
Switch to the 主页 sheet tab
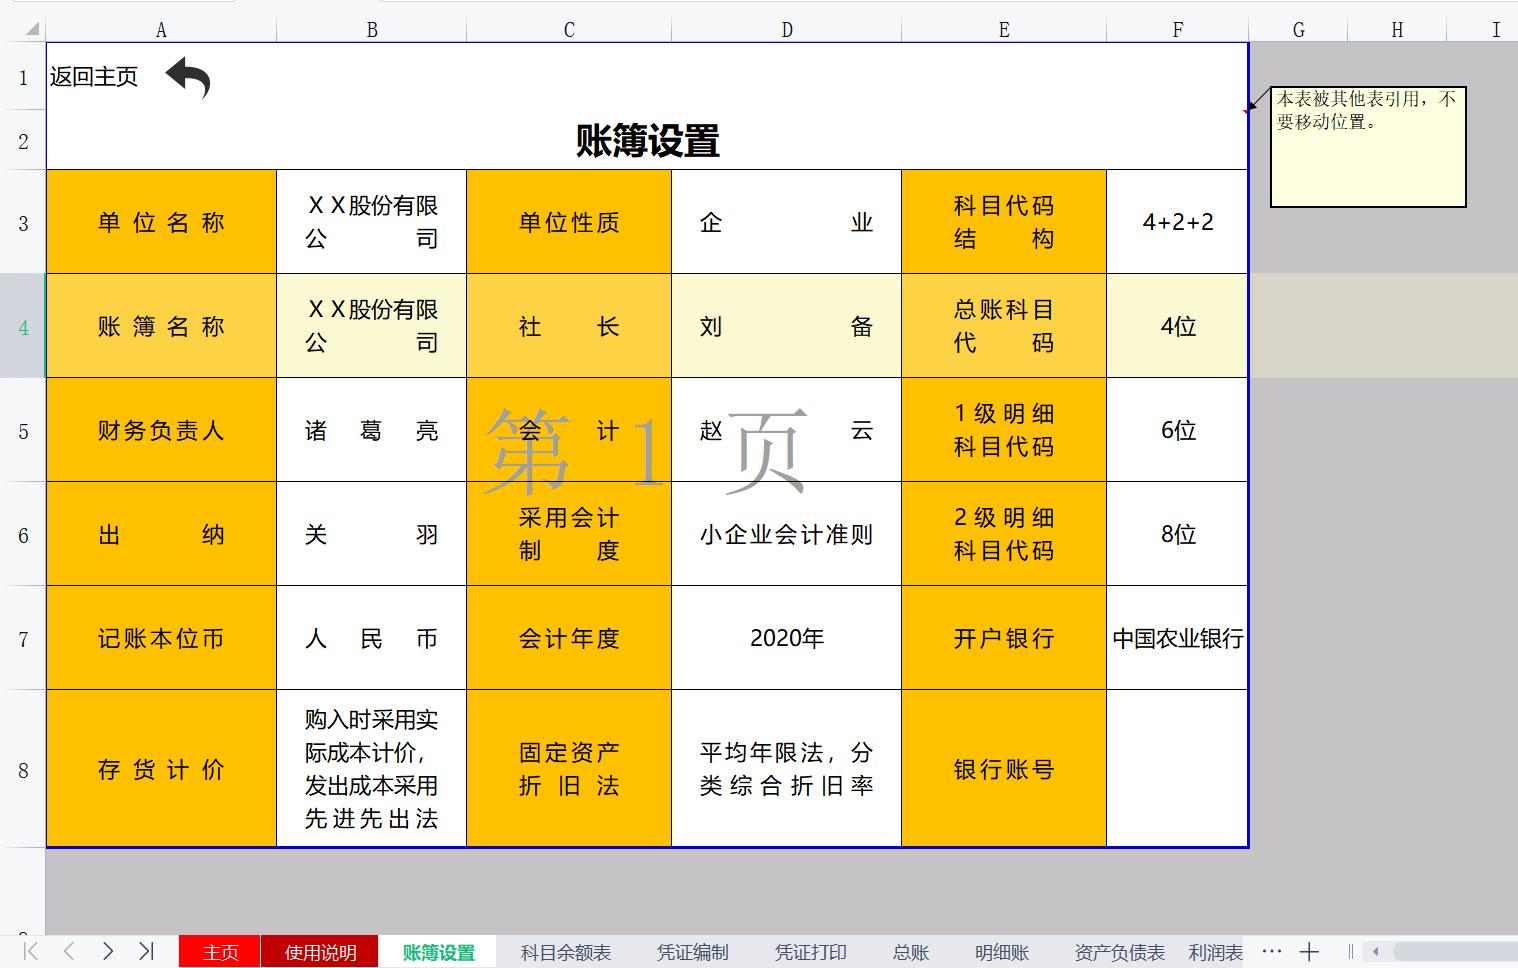(218, 952)
